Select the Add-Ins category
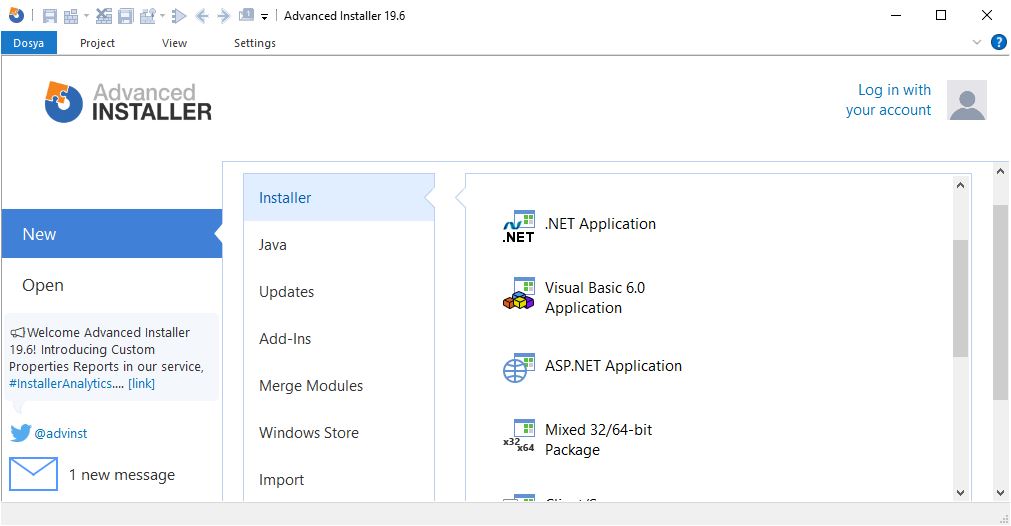This screenshot has height=526, width=1011. click(339, 338)
